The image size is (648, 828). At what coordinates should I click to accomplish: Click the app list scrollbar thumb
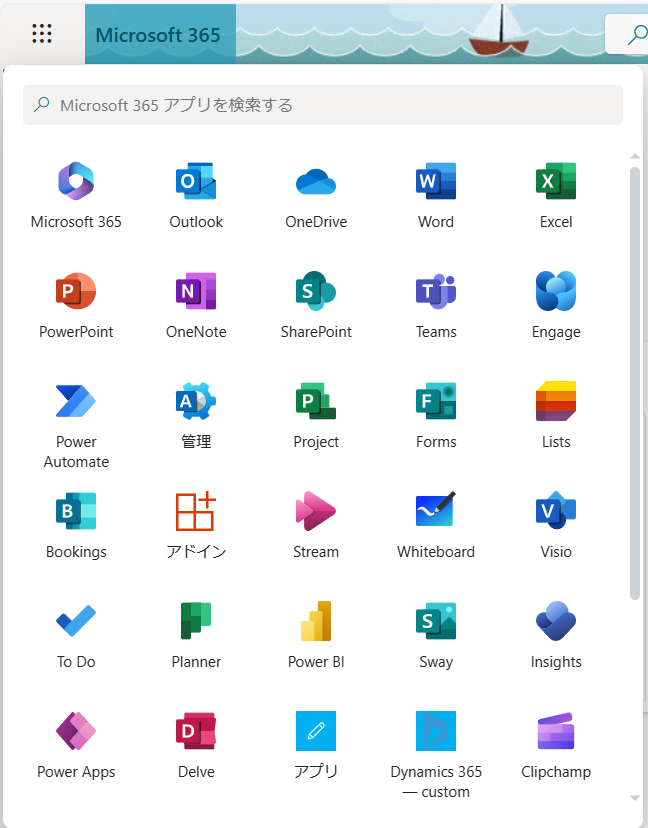point(635,383)
